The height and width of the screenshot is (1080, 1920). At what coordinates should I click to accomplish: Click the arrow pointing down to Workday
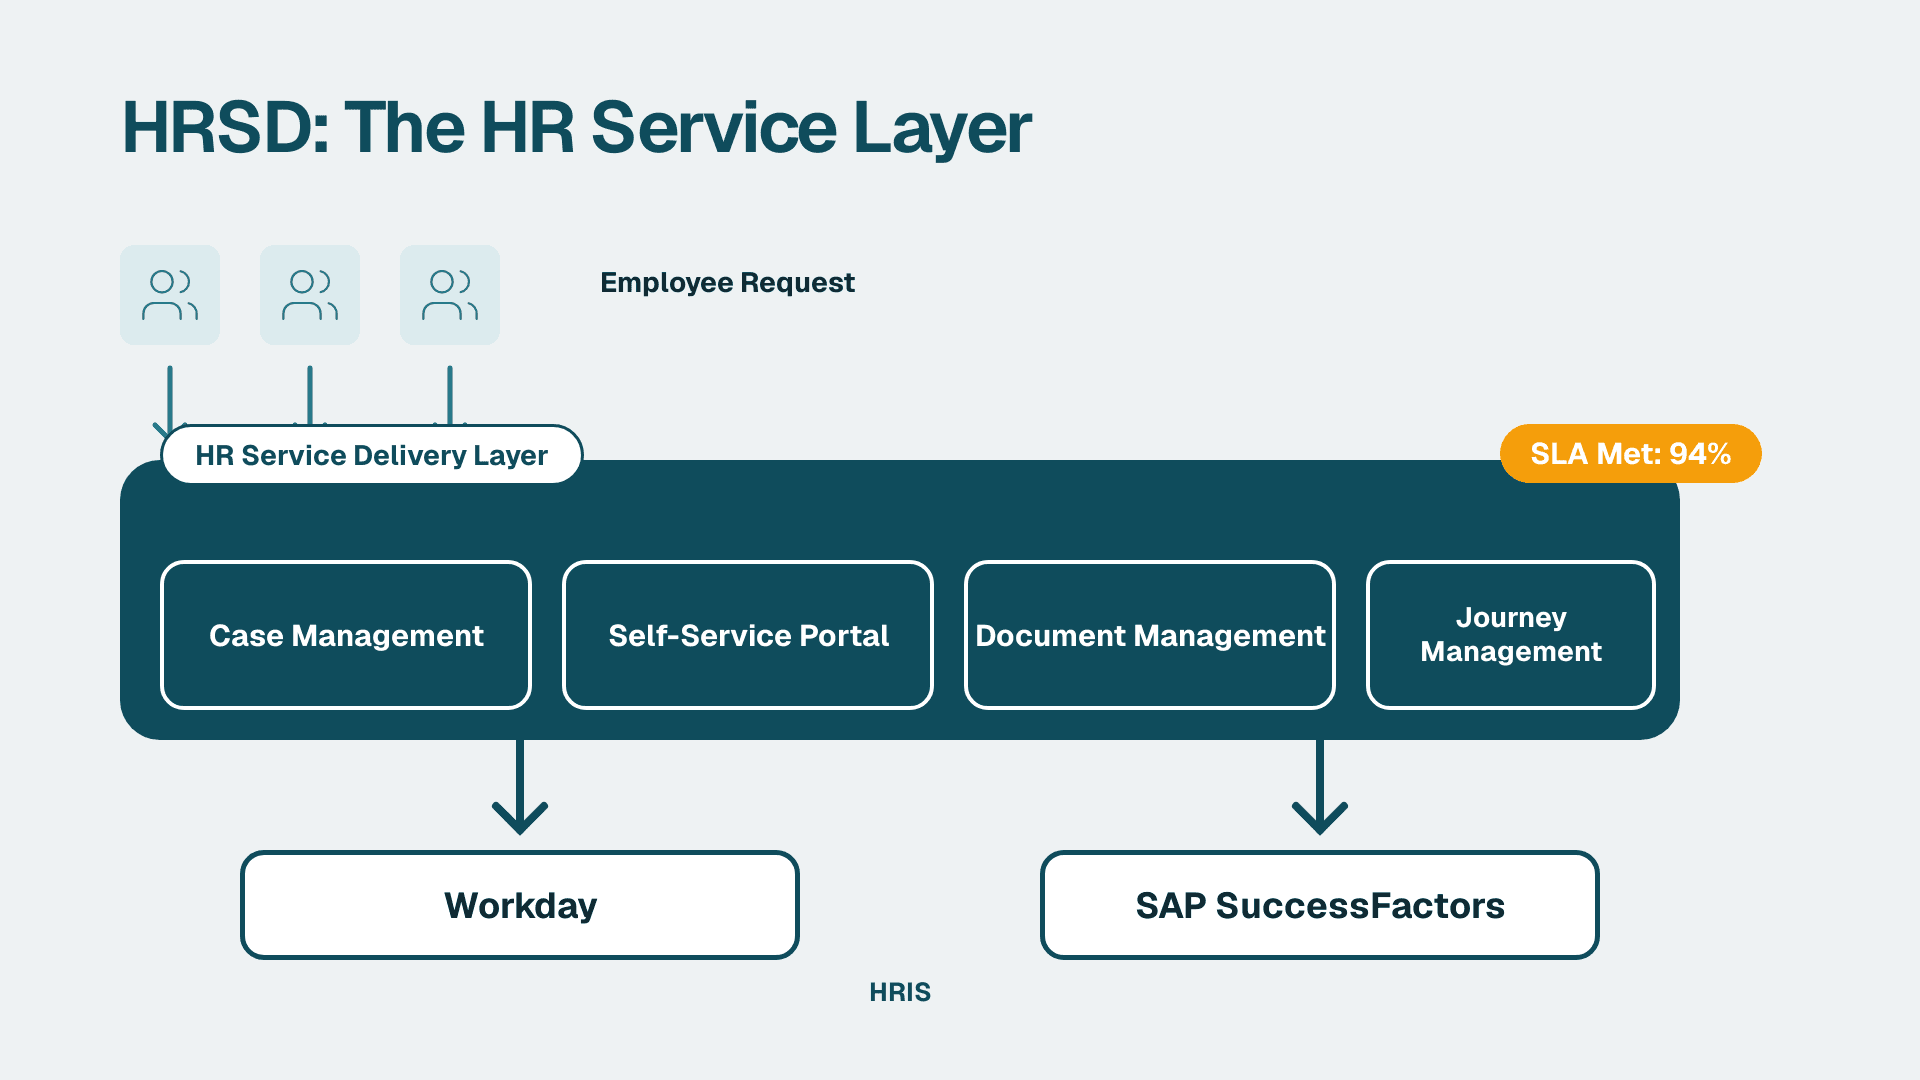[520, 787]
